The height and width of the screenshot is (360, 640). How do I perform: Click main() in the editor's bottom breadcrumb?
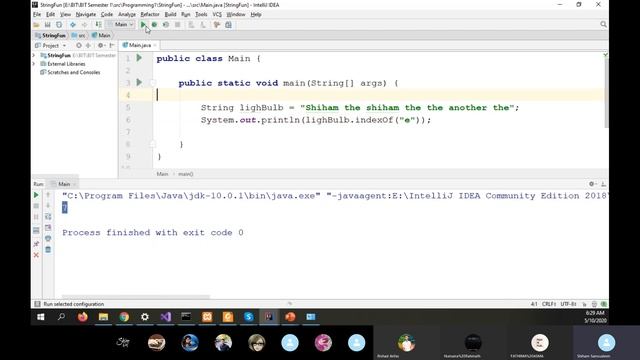(x=185, y=174)
